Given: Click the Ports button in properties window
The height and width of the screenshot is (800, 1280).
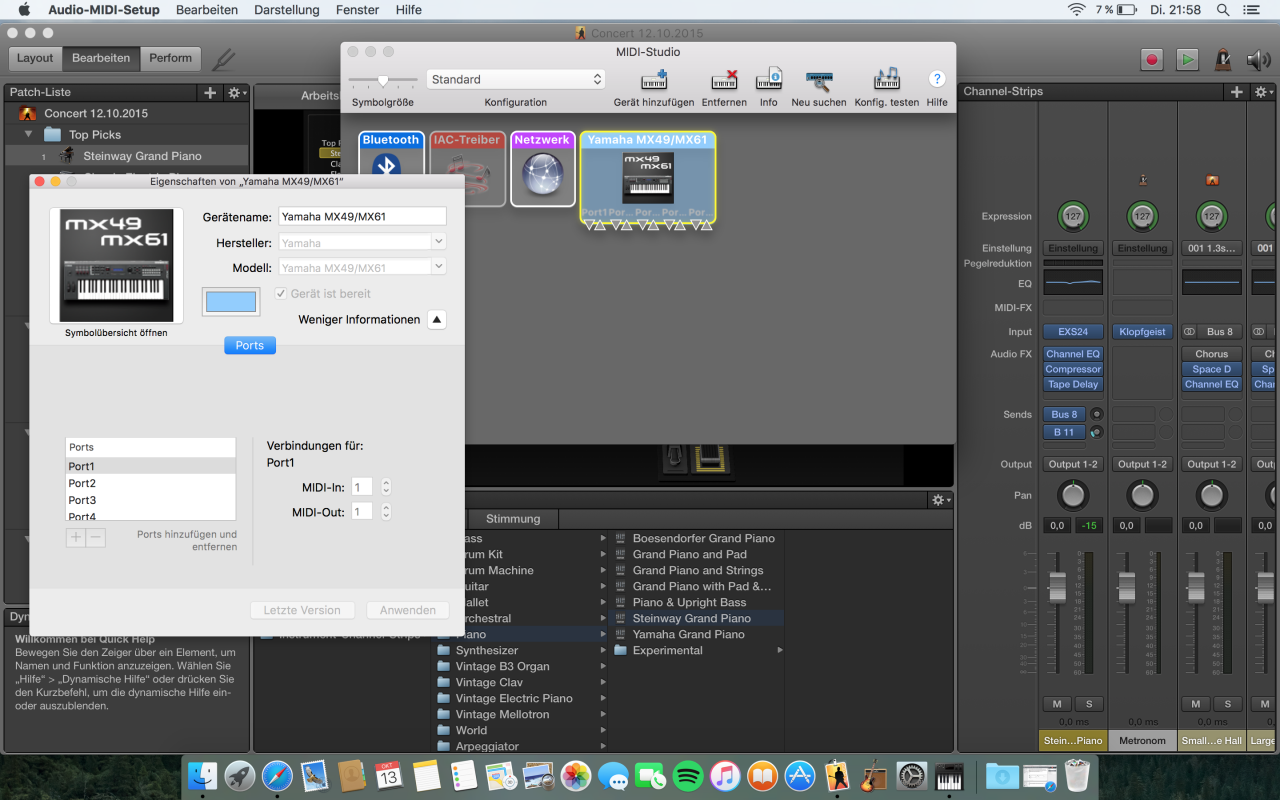Looking at the screenshot, I should (x=250, y=345).
